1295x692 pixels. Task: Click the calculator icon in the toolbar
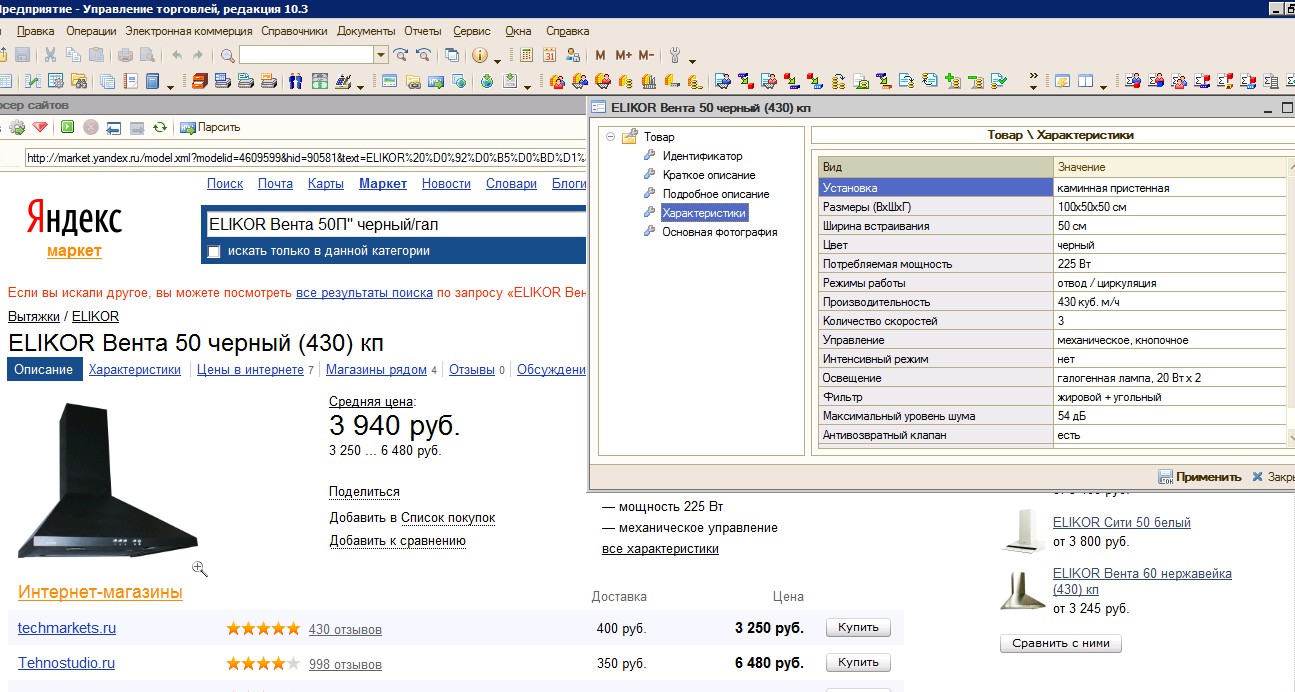(525, 55)
